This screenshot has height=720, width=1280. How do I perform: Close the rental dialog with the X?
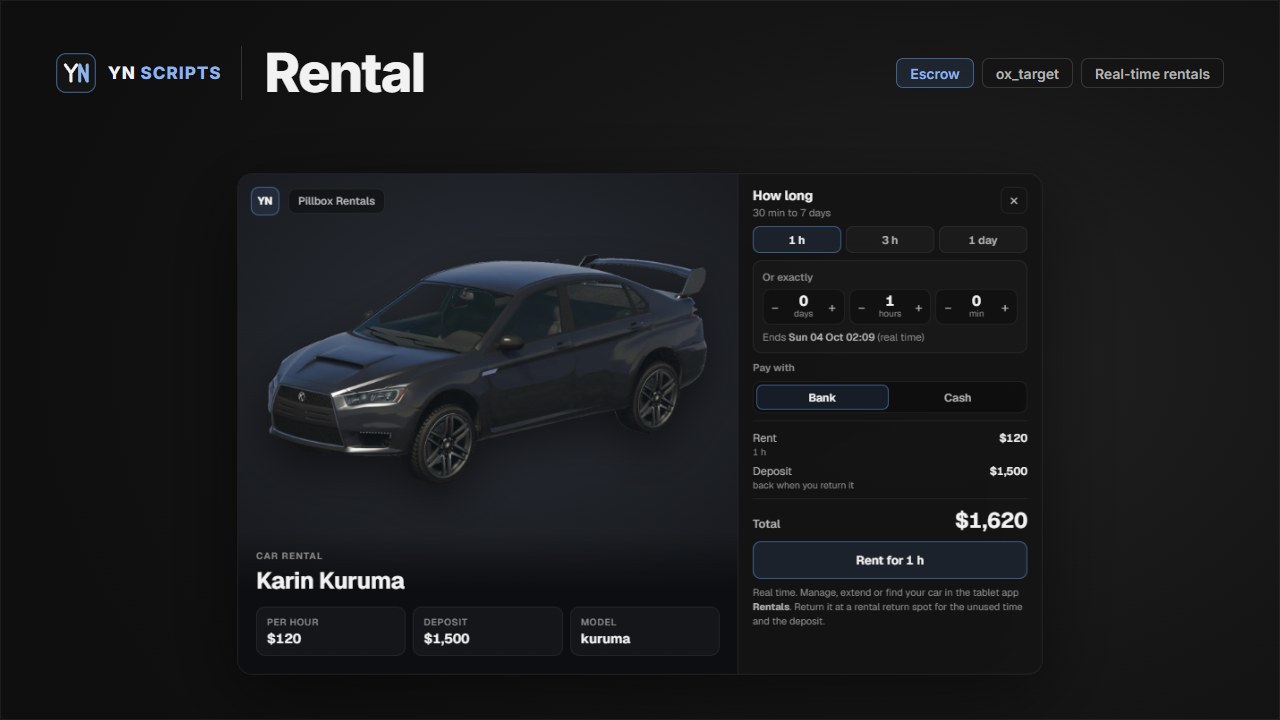[x=1013, y=201]
